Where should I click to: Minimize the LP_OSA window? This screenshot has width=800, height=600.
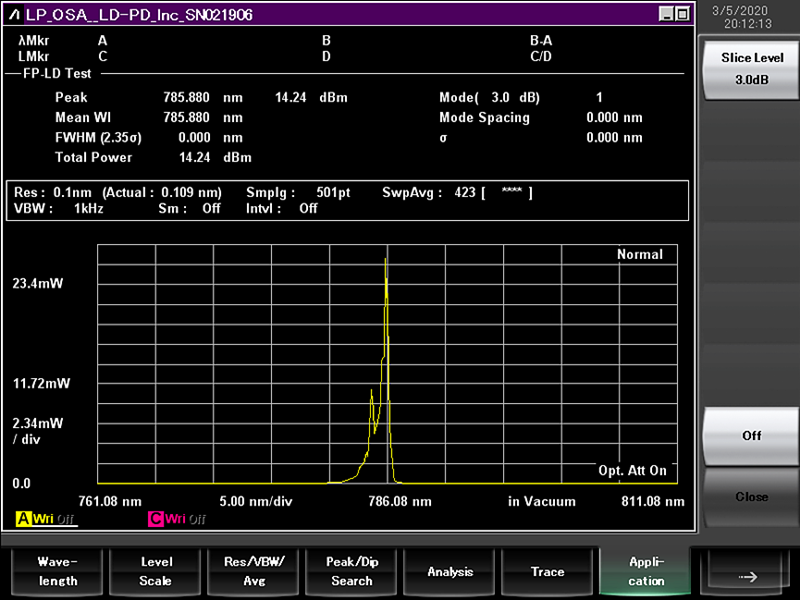pyautogui.click(x=667, y=14)
